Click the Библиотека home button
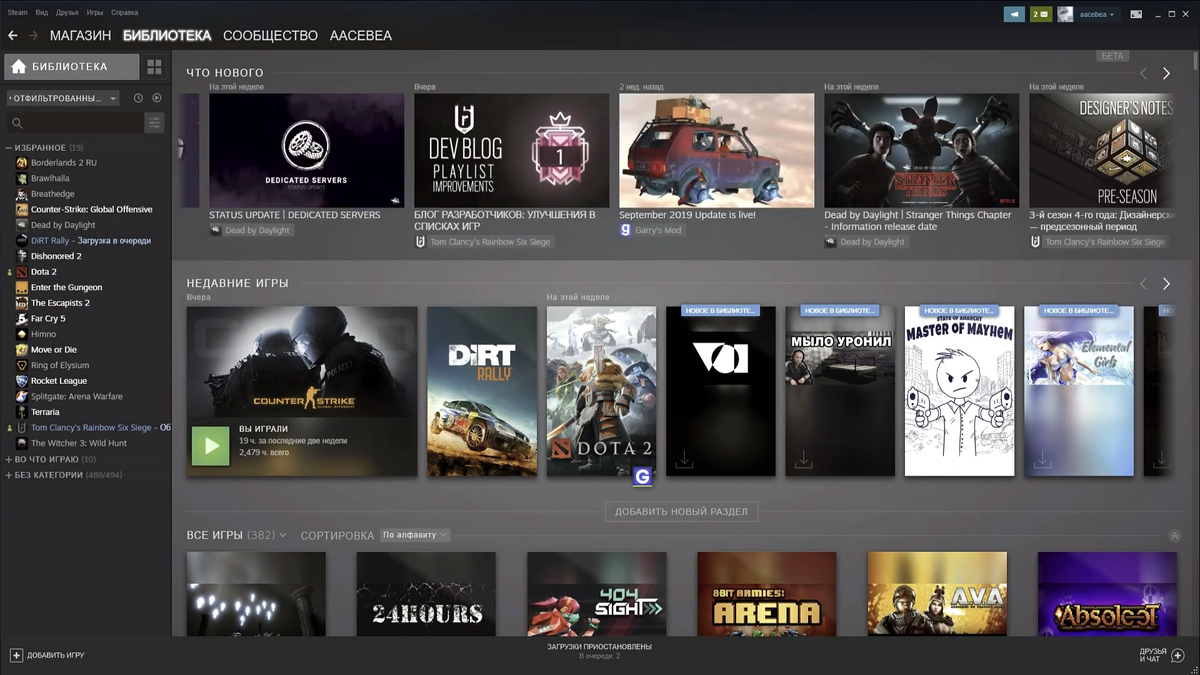Screen dimensions: 1200x675 point(71,67)
